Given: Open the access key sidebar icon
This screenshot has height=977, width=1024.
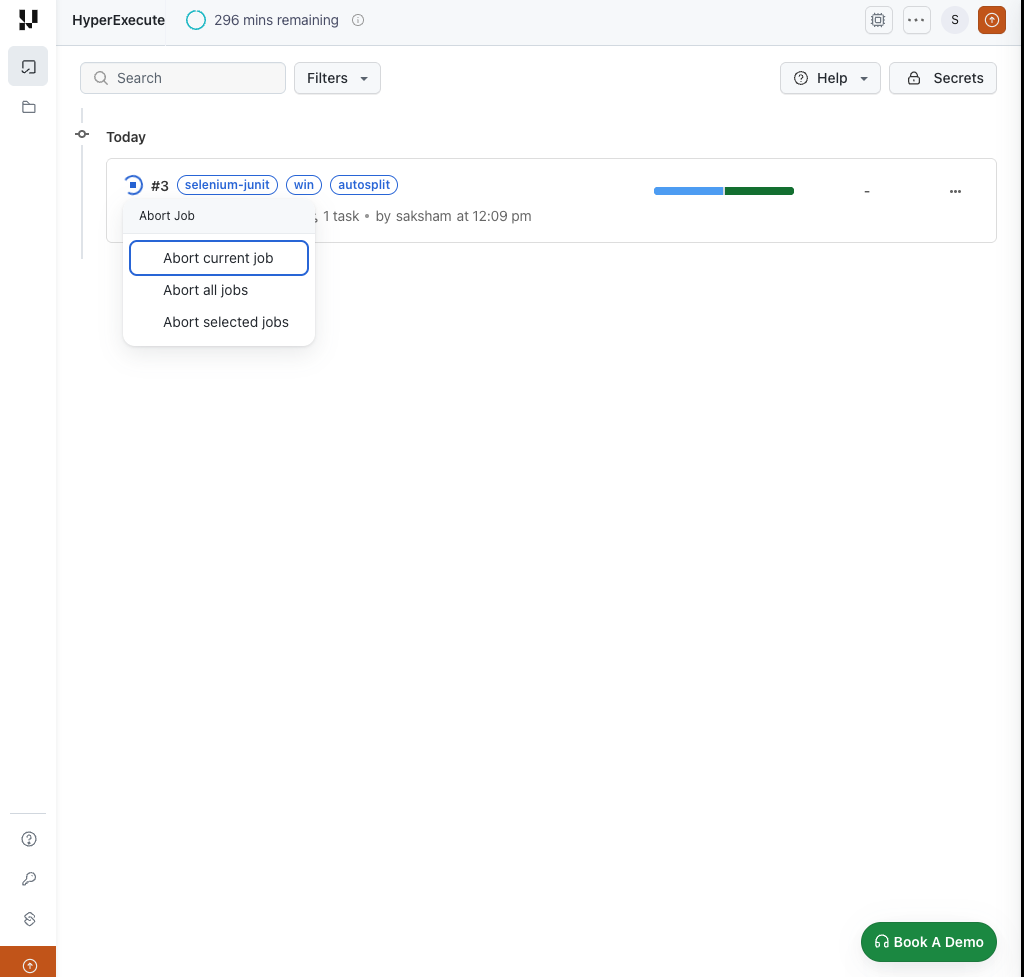Looking at the screenshot, I should click(x=29, y=879).
